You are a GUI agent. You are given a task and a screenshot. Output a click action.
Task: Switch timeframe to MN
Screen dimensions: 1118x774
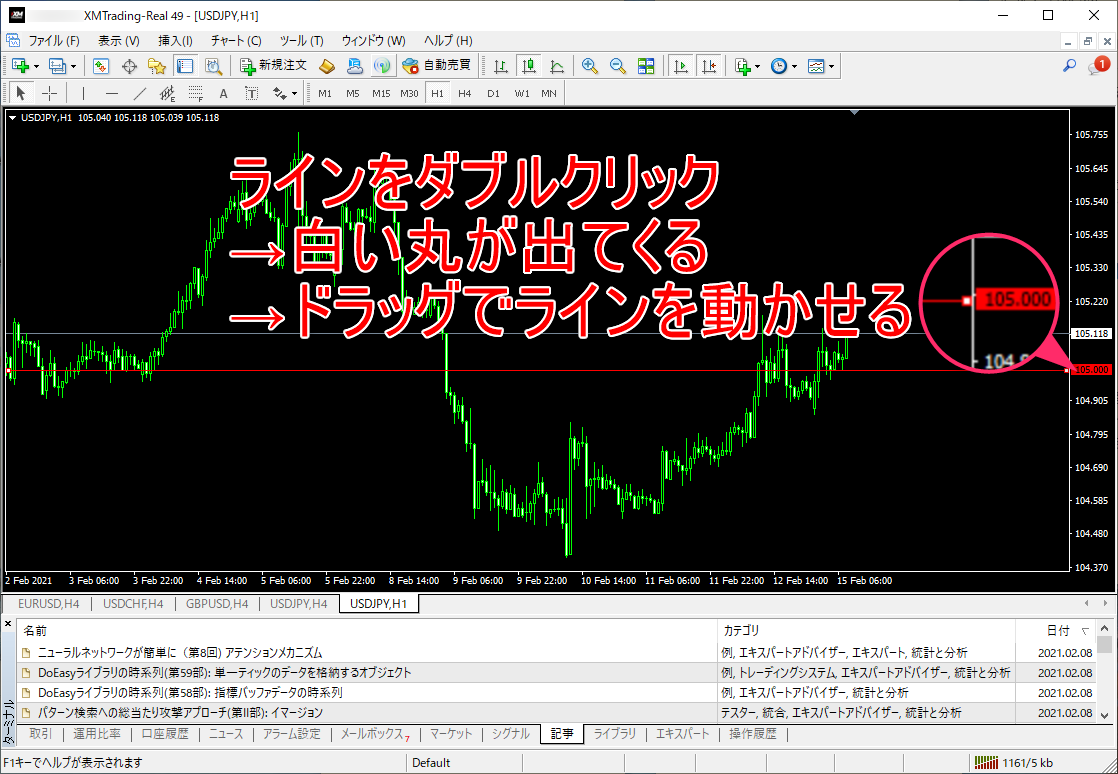548,93
